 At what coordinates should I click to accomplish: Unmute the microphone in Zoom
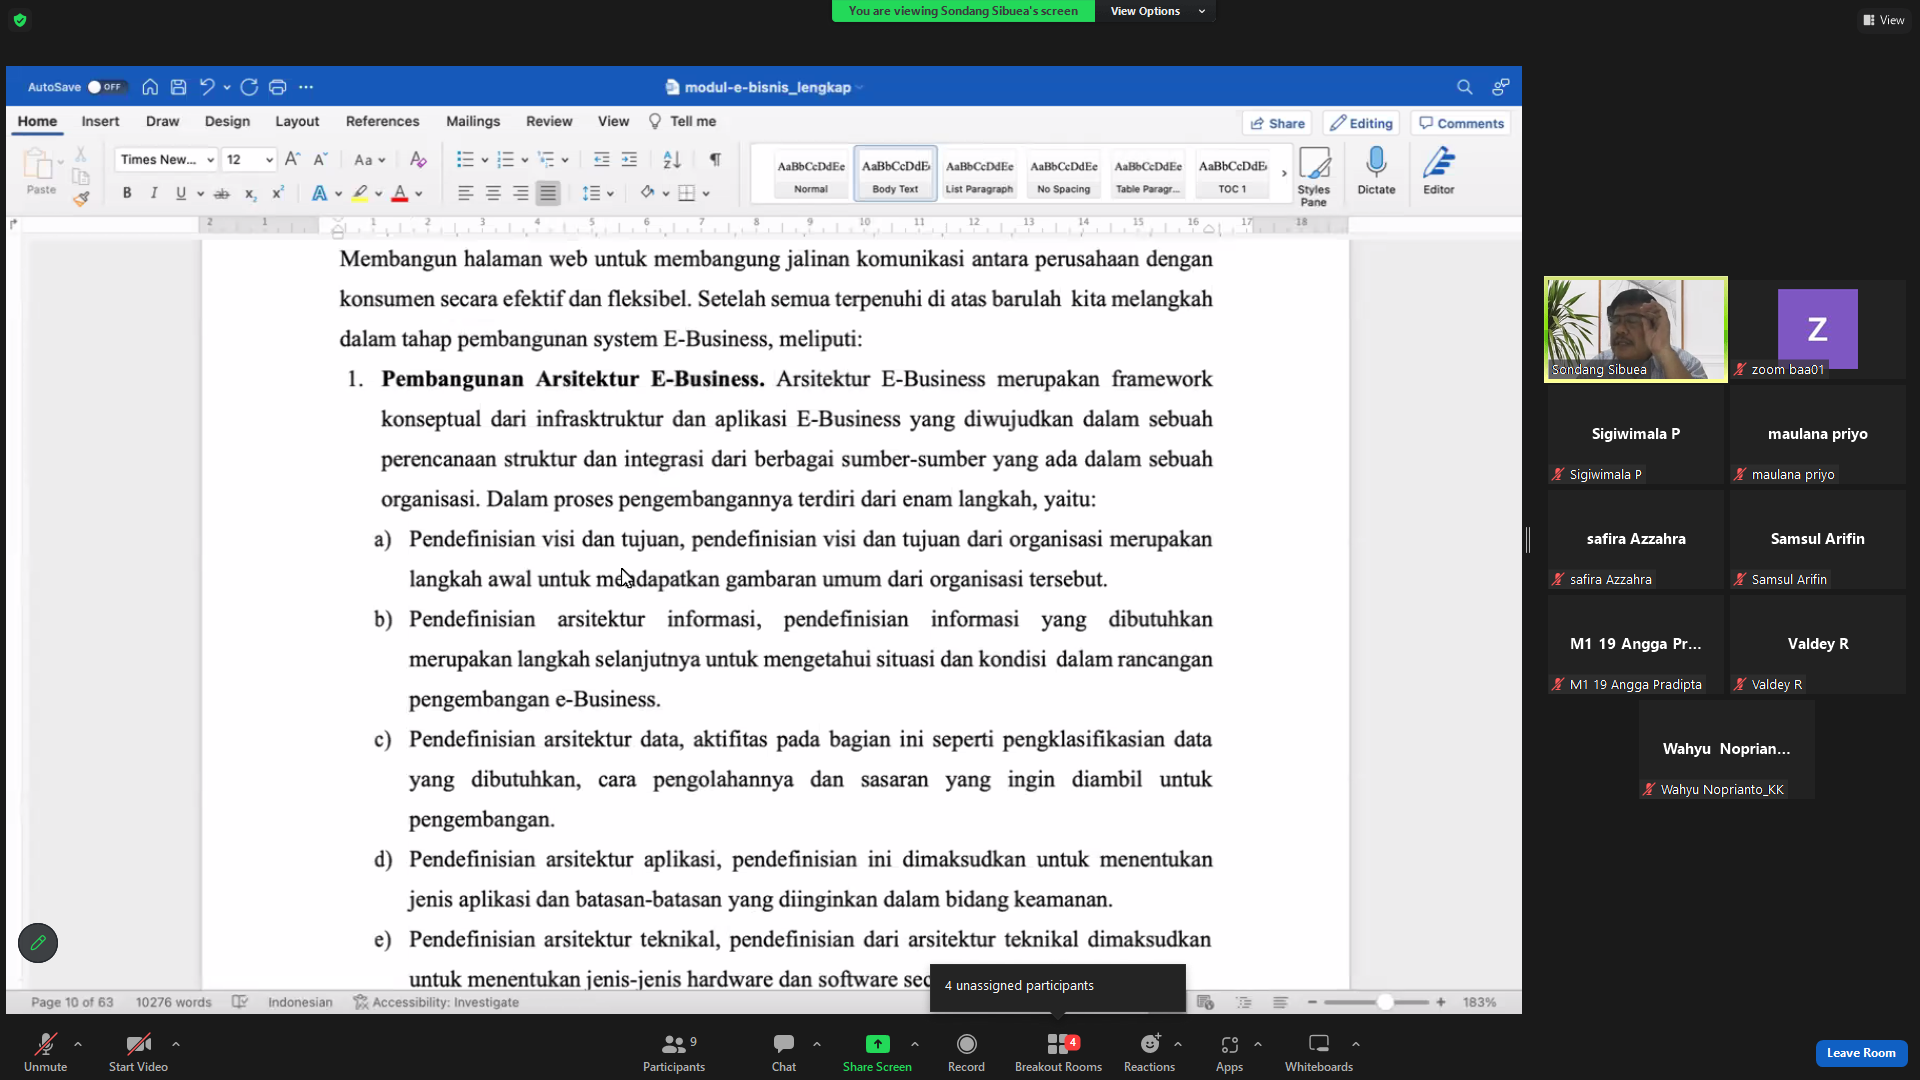pos(45,1053)
